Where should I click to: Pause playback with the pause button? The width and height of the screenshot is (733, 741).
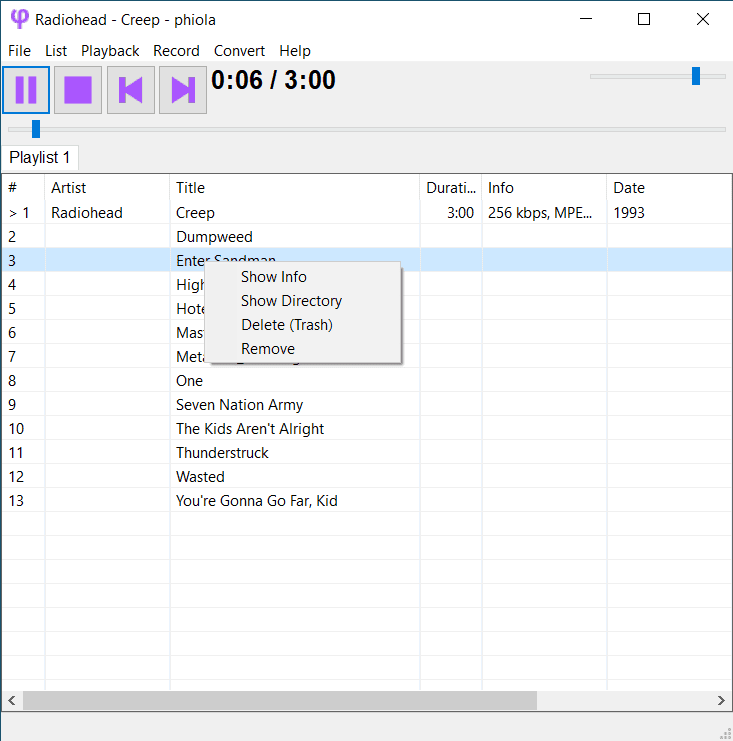(x=26, y=90)
